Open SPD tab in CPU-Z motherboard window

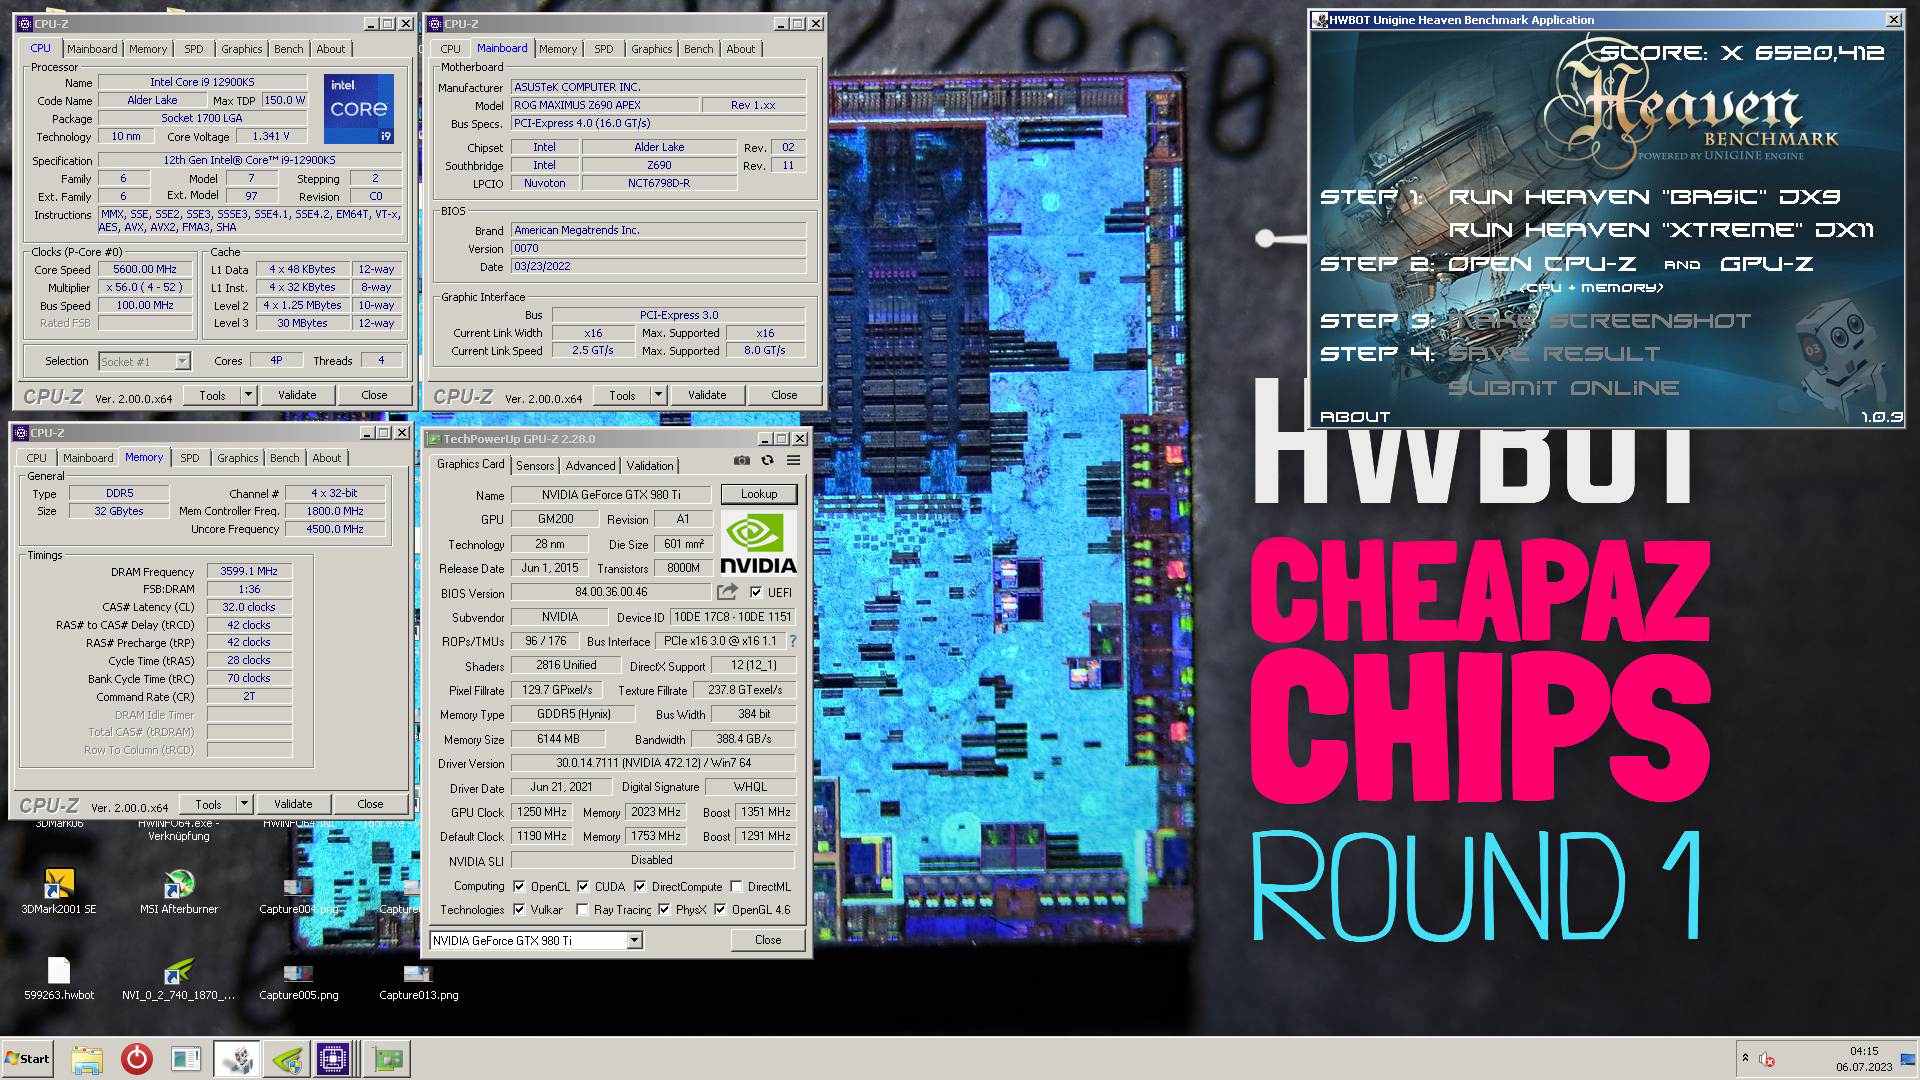pyautogui.click(x=603, y=49)
